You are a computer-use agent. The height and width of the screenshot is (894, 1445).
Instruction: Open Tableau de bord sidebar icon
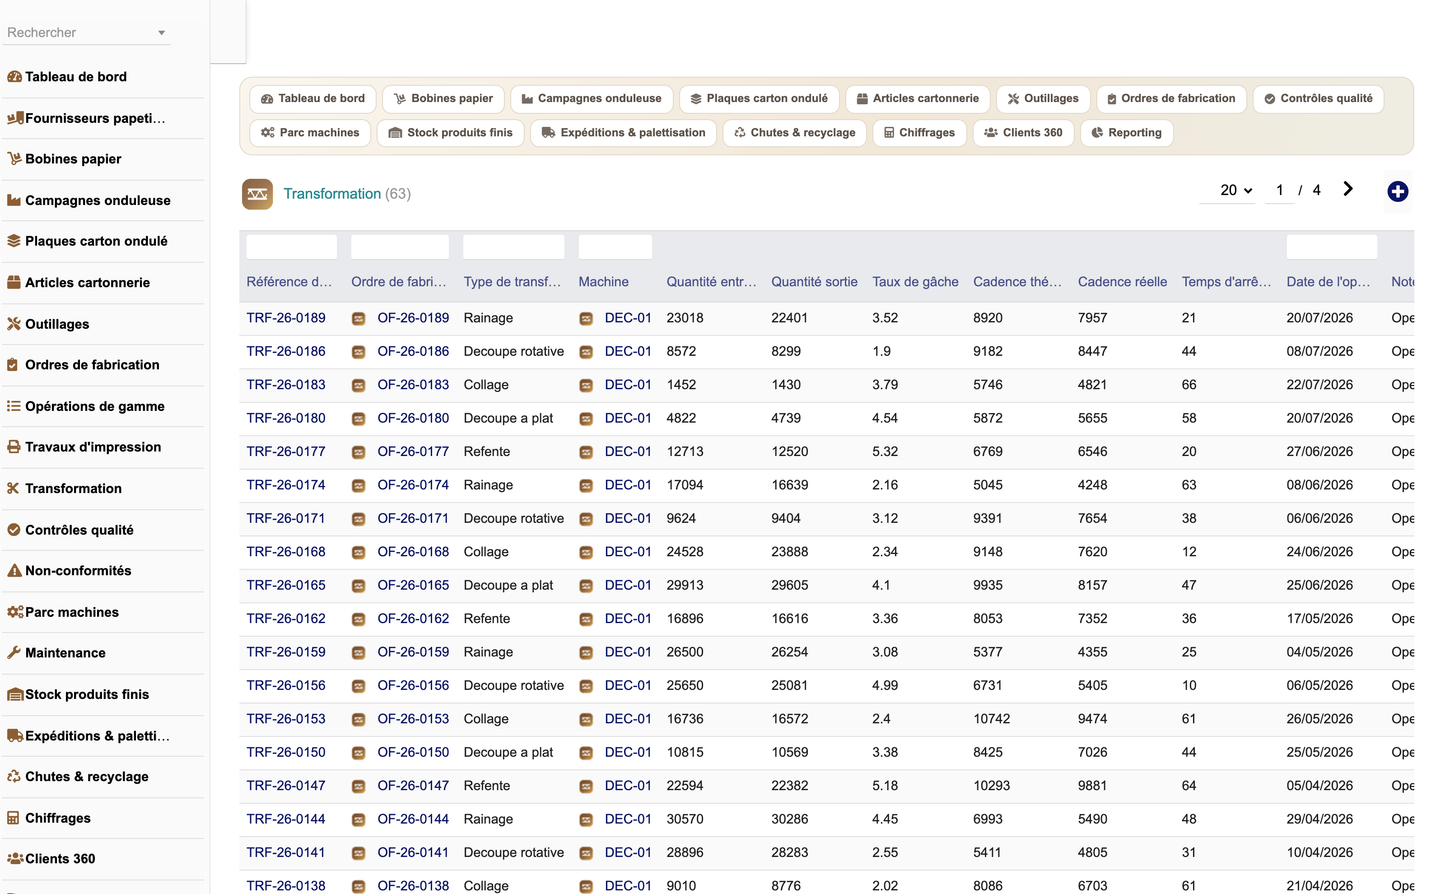[14, 77]
